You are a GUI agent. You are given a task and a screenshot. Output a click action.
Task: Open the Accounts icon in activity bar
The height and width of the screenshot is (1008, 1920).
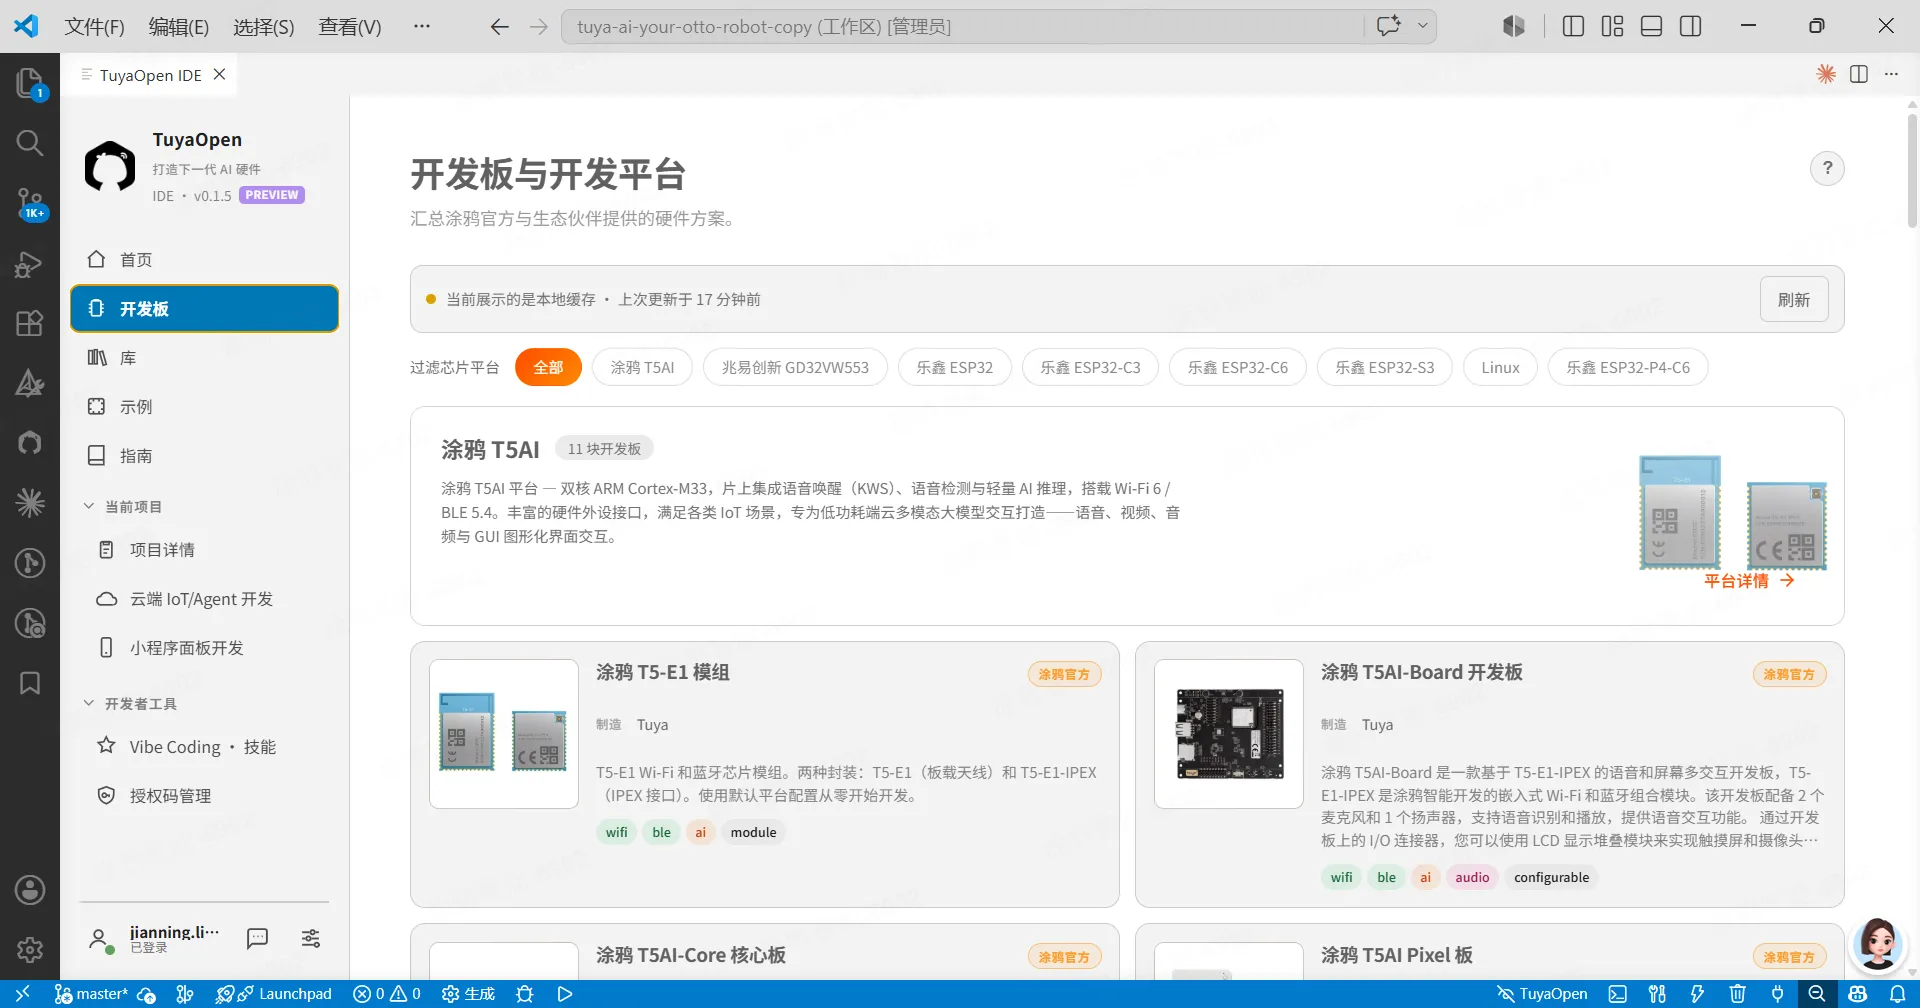click(30, 890)
